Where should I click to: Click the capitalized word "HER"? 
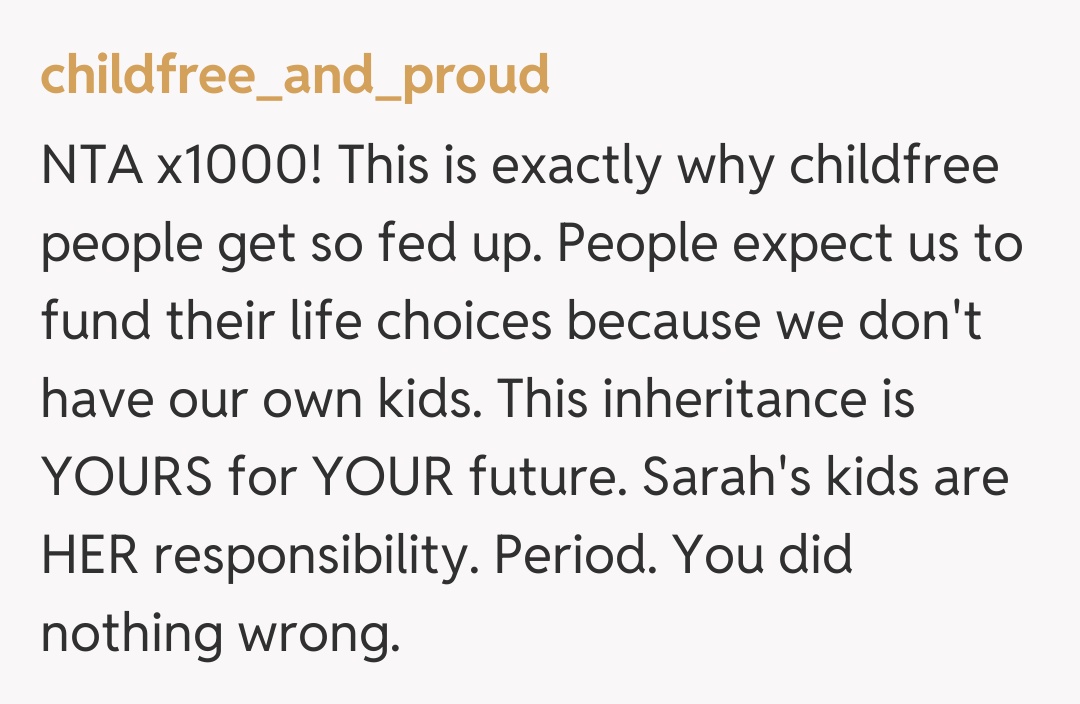[89, 555]
